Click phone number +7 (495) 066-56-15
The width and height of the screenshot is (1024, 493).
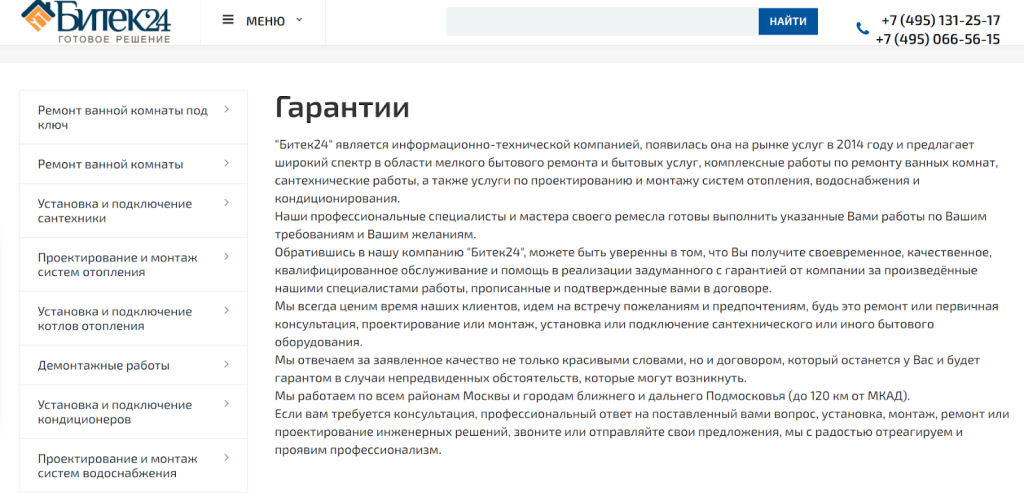pyautogui.click(x=937, y=39)
